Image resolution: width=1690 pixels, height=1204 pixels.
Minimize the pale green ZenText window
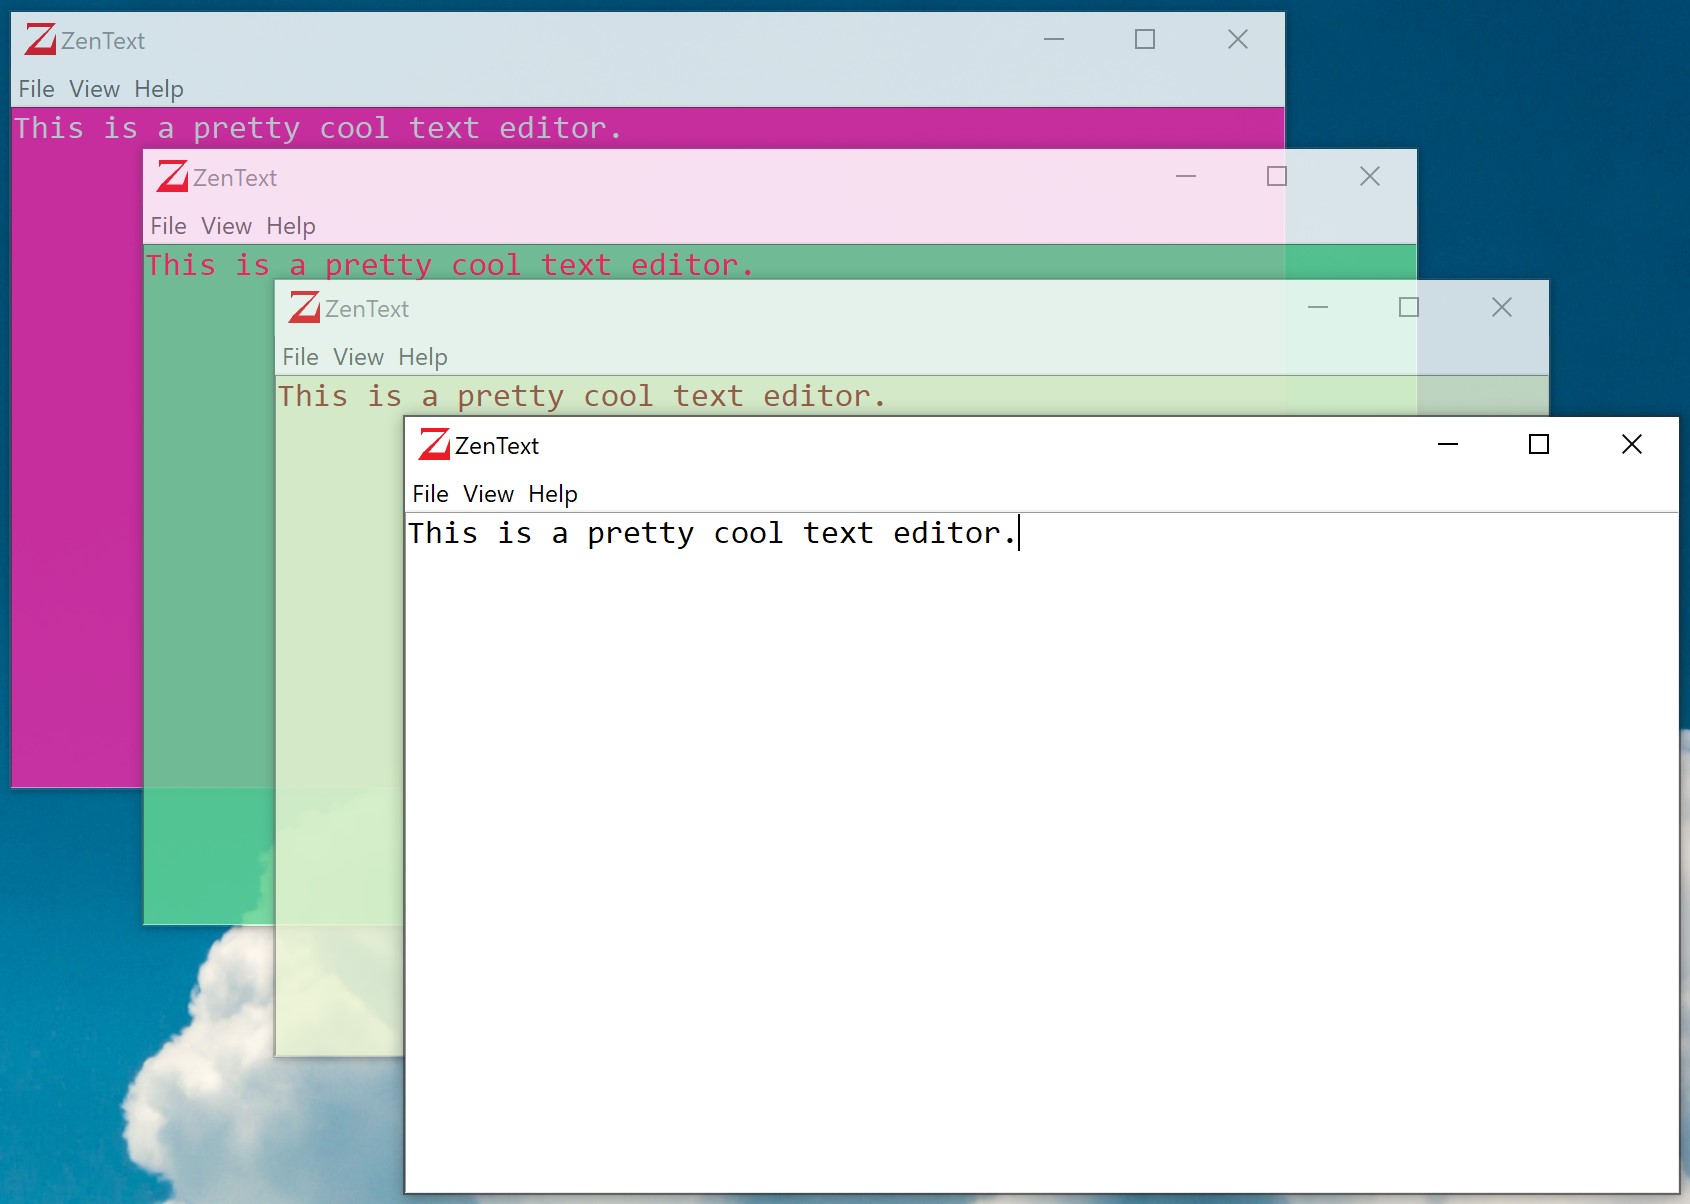click(x=1318, y=307)
